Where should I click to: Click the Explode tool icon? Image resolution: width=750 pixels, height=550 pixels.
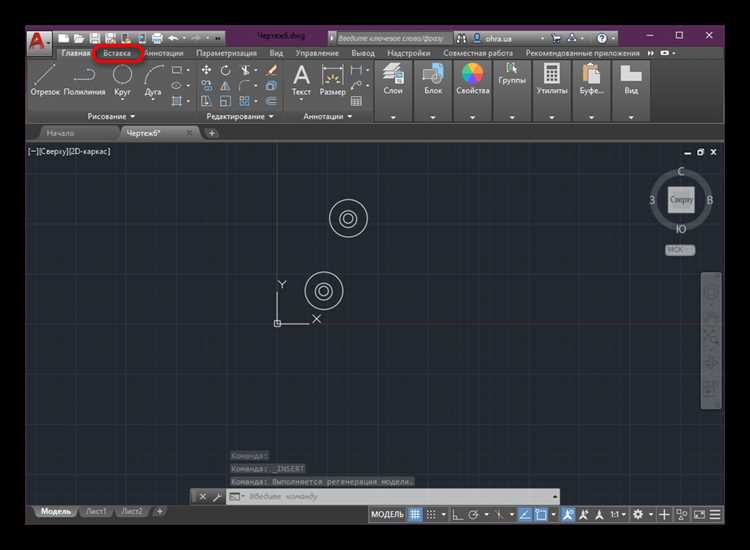coord(271,86)
